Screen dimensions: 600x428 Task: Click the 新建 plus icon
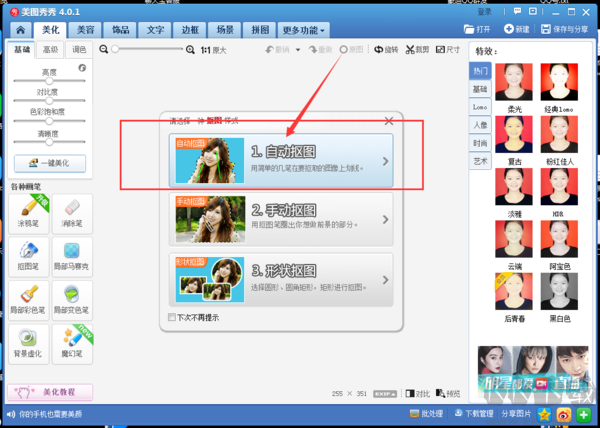[x=509, y=29]
